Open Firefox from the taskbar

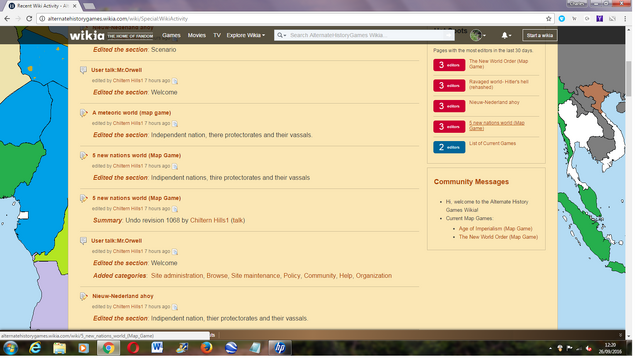point(207,348)
